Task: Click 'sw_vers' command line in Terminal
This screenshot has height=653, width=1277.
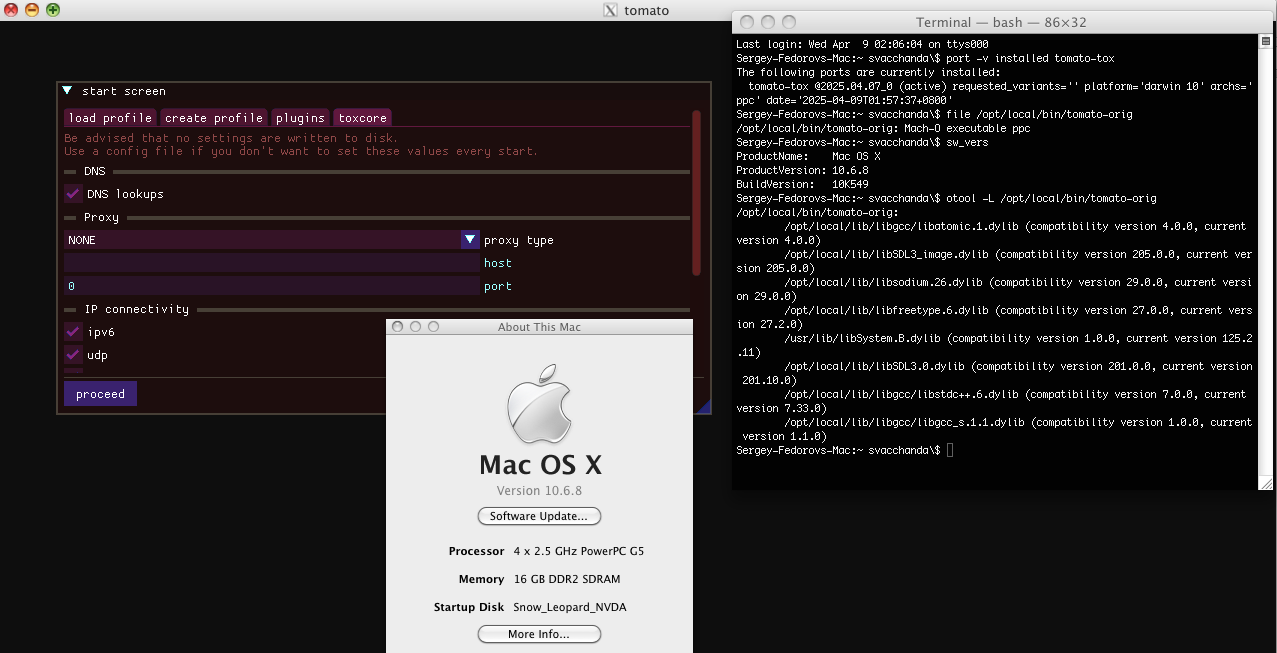Action: point(862,143)
